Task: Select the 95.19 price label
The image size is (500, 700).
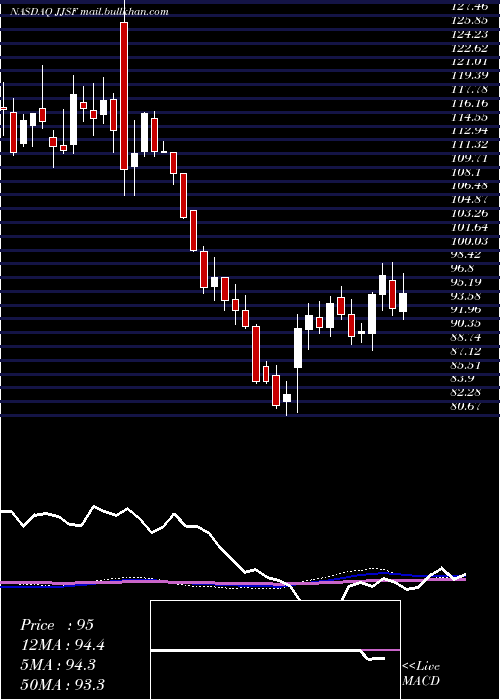Action: pos(466,283)
